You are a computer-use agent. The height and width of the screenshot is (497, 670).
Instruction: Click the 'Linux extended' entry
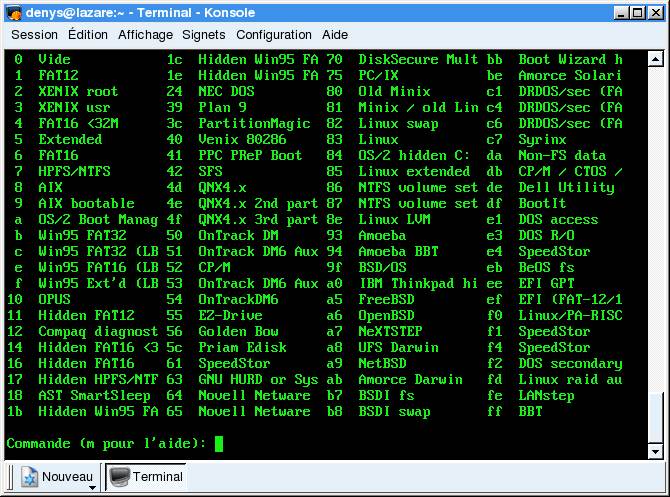(x=414, y=171)
